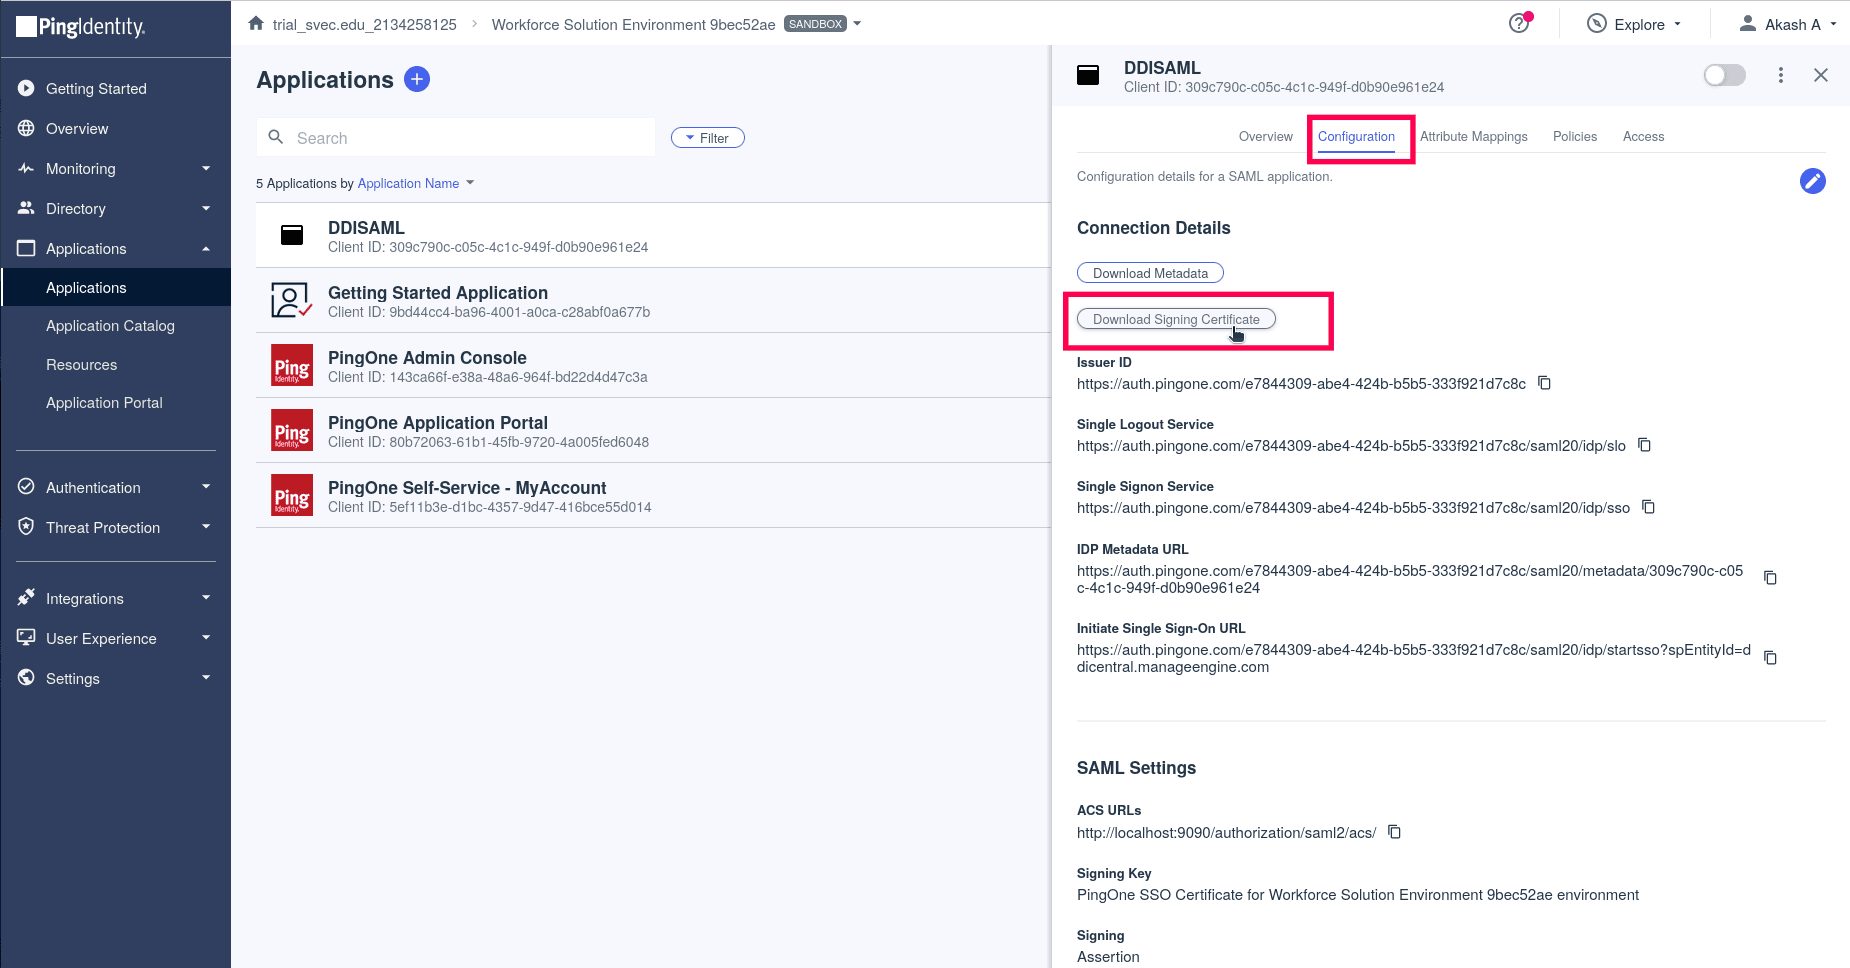Screen dimensions: 1850x968
Task: Switch to the Policies tab
Action: pyautogui.click(x=1575, y=136)
